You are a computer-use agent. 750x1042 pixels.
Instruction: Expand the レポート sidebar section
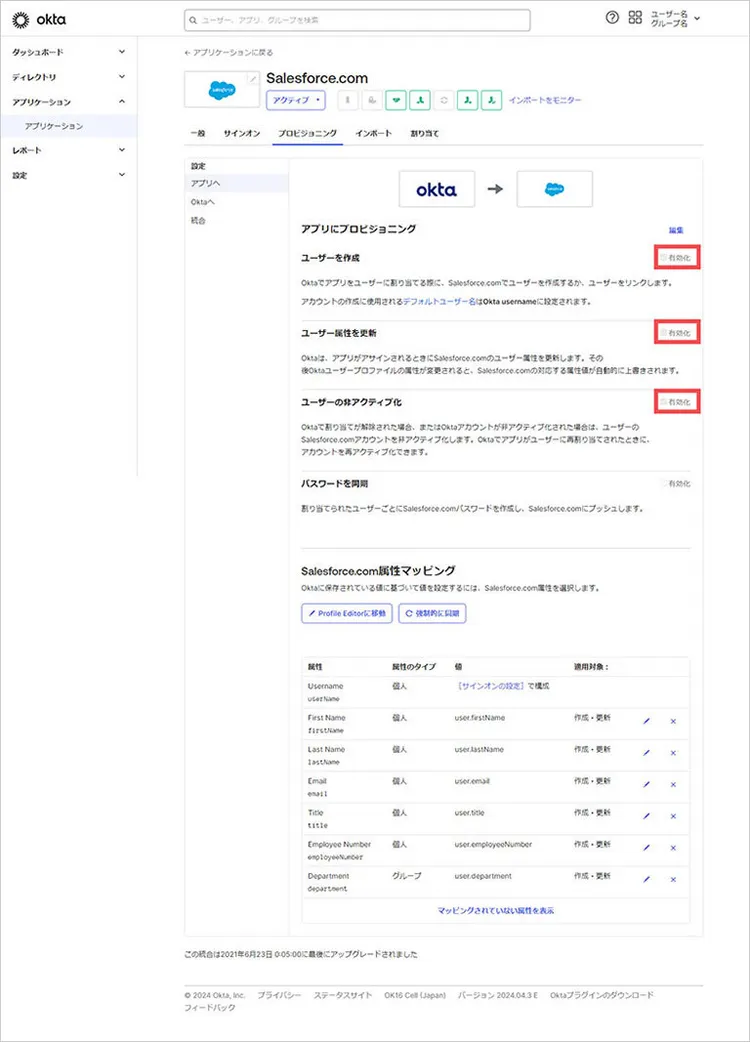(x=68, y=150)
